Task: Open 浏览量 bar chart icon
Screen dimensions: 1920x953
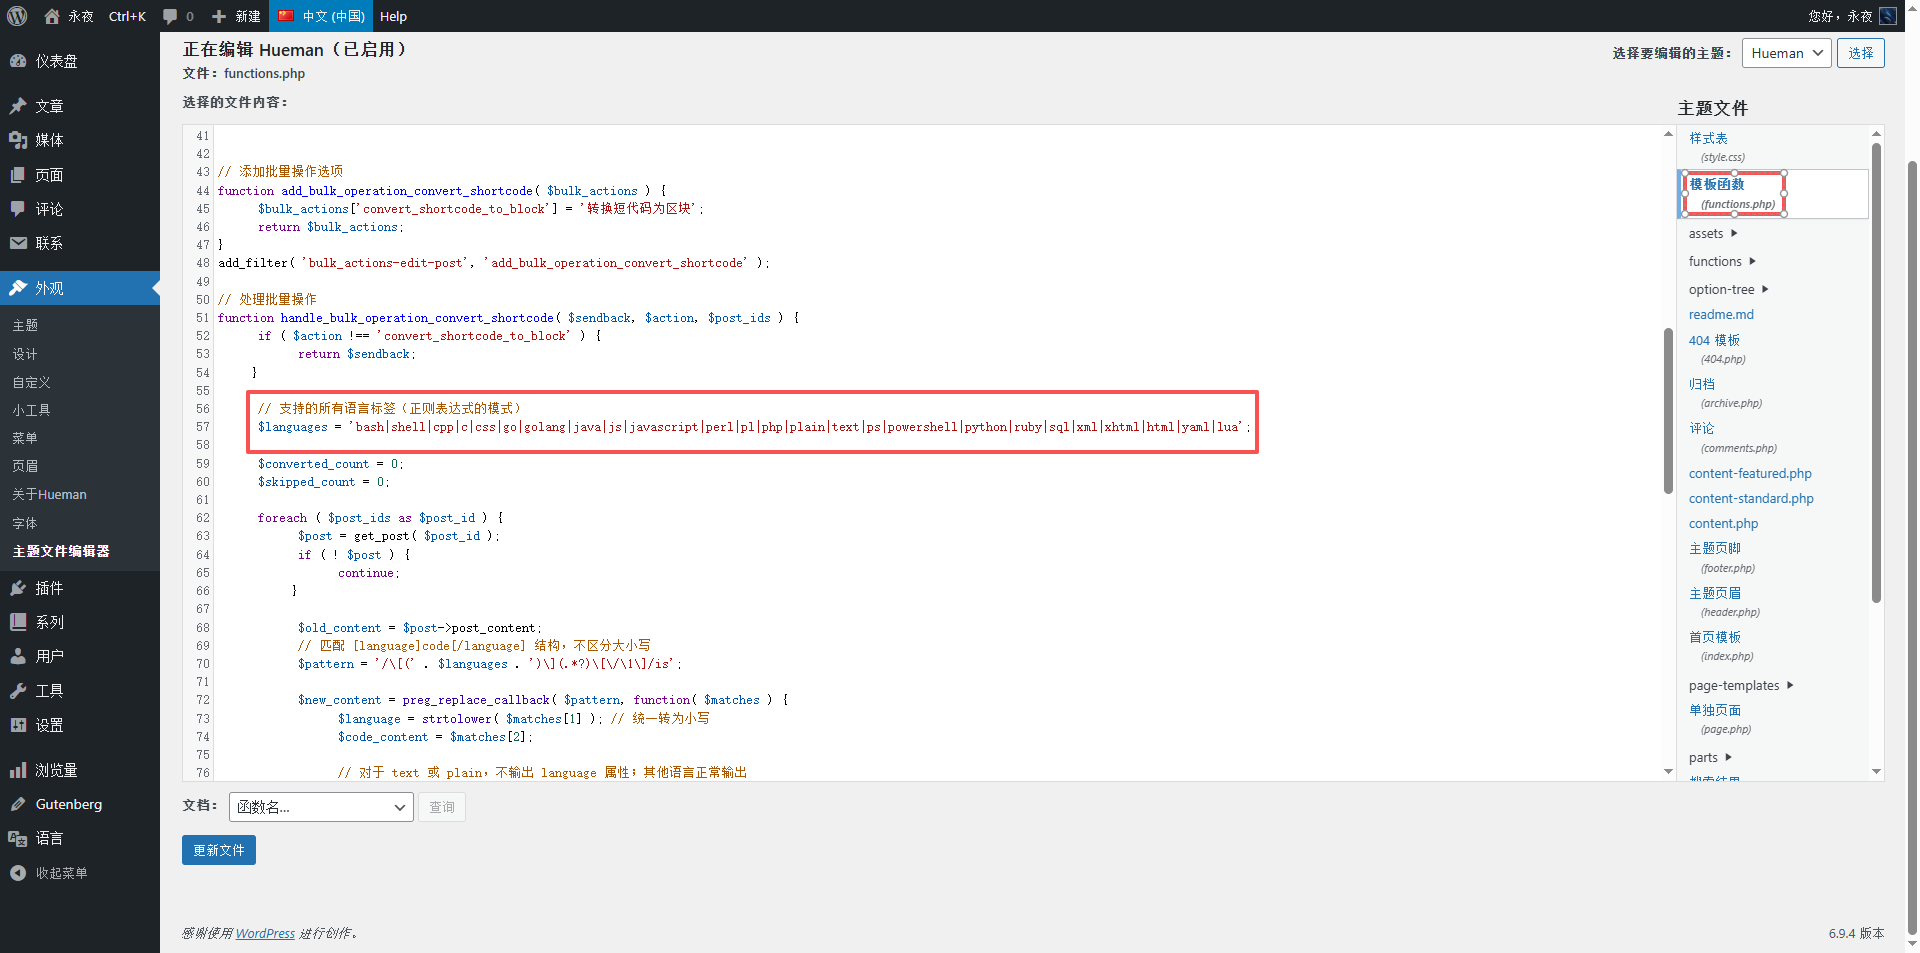Action: pyautogui.click(x=18, y=770)
